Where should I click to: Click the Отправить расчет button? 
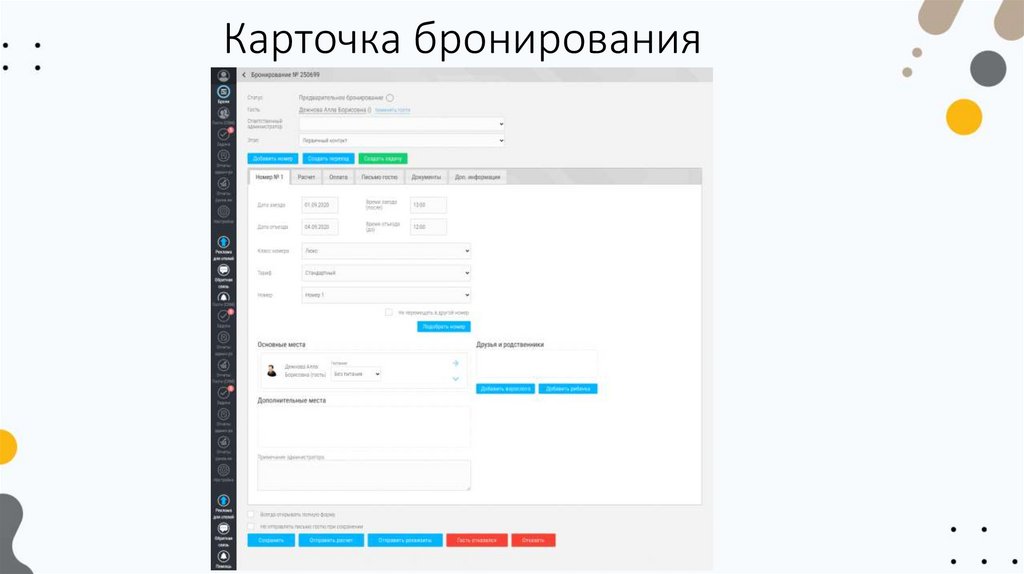click(331, 540)
